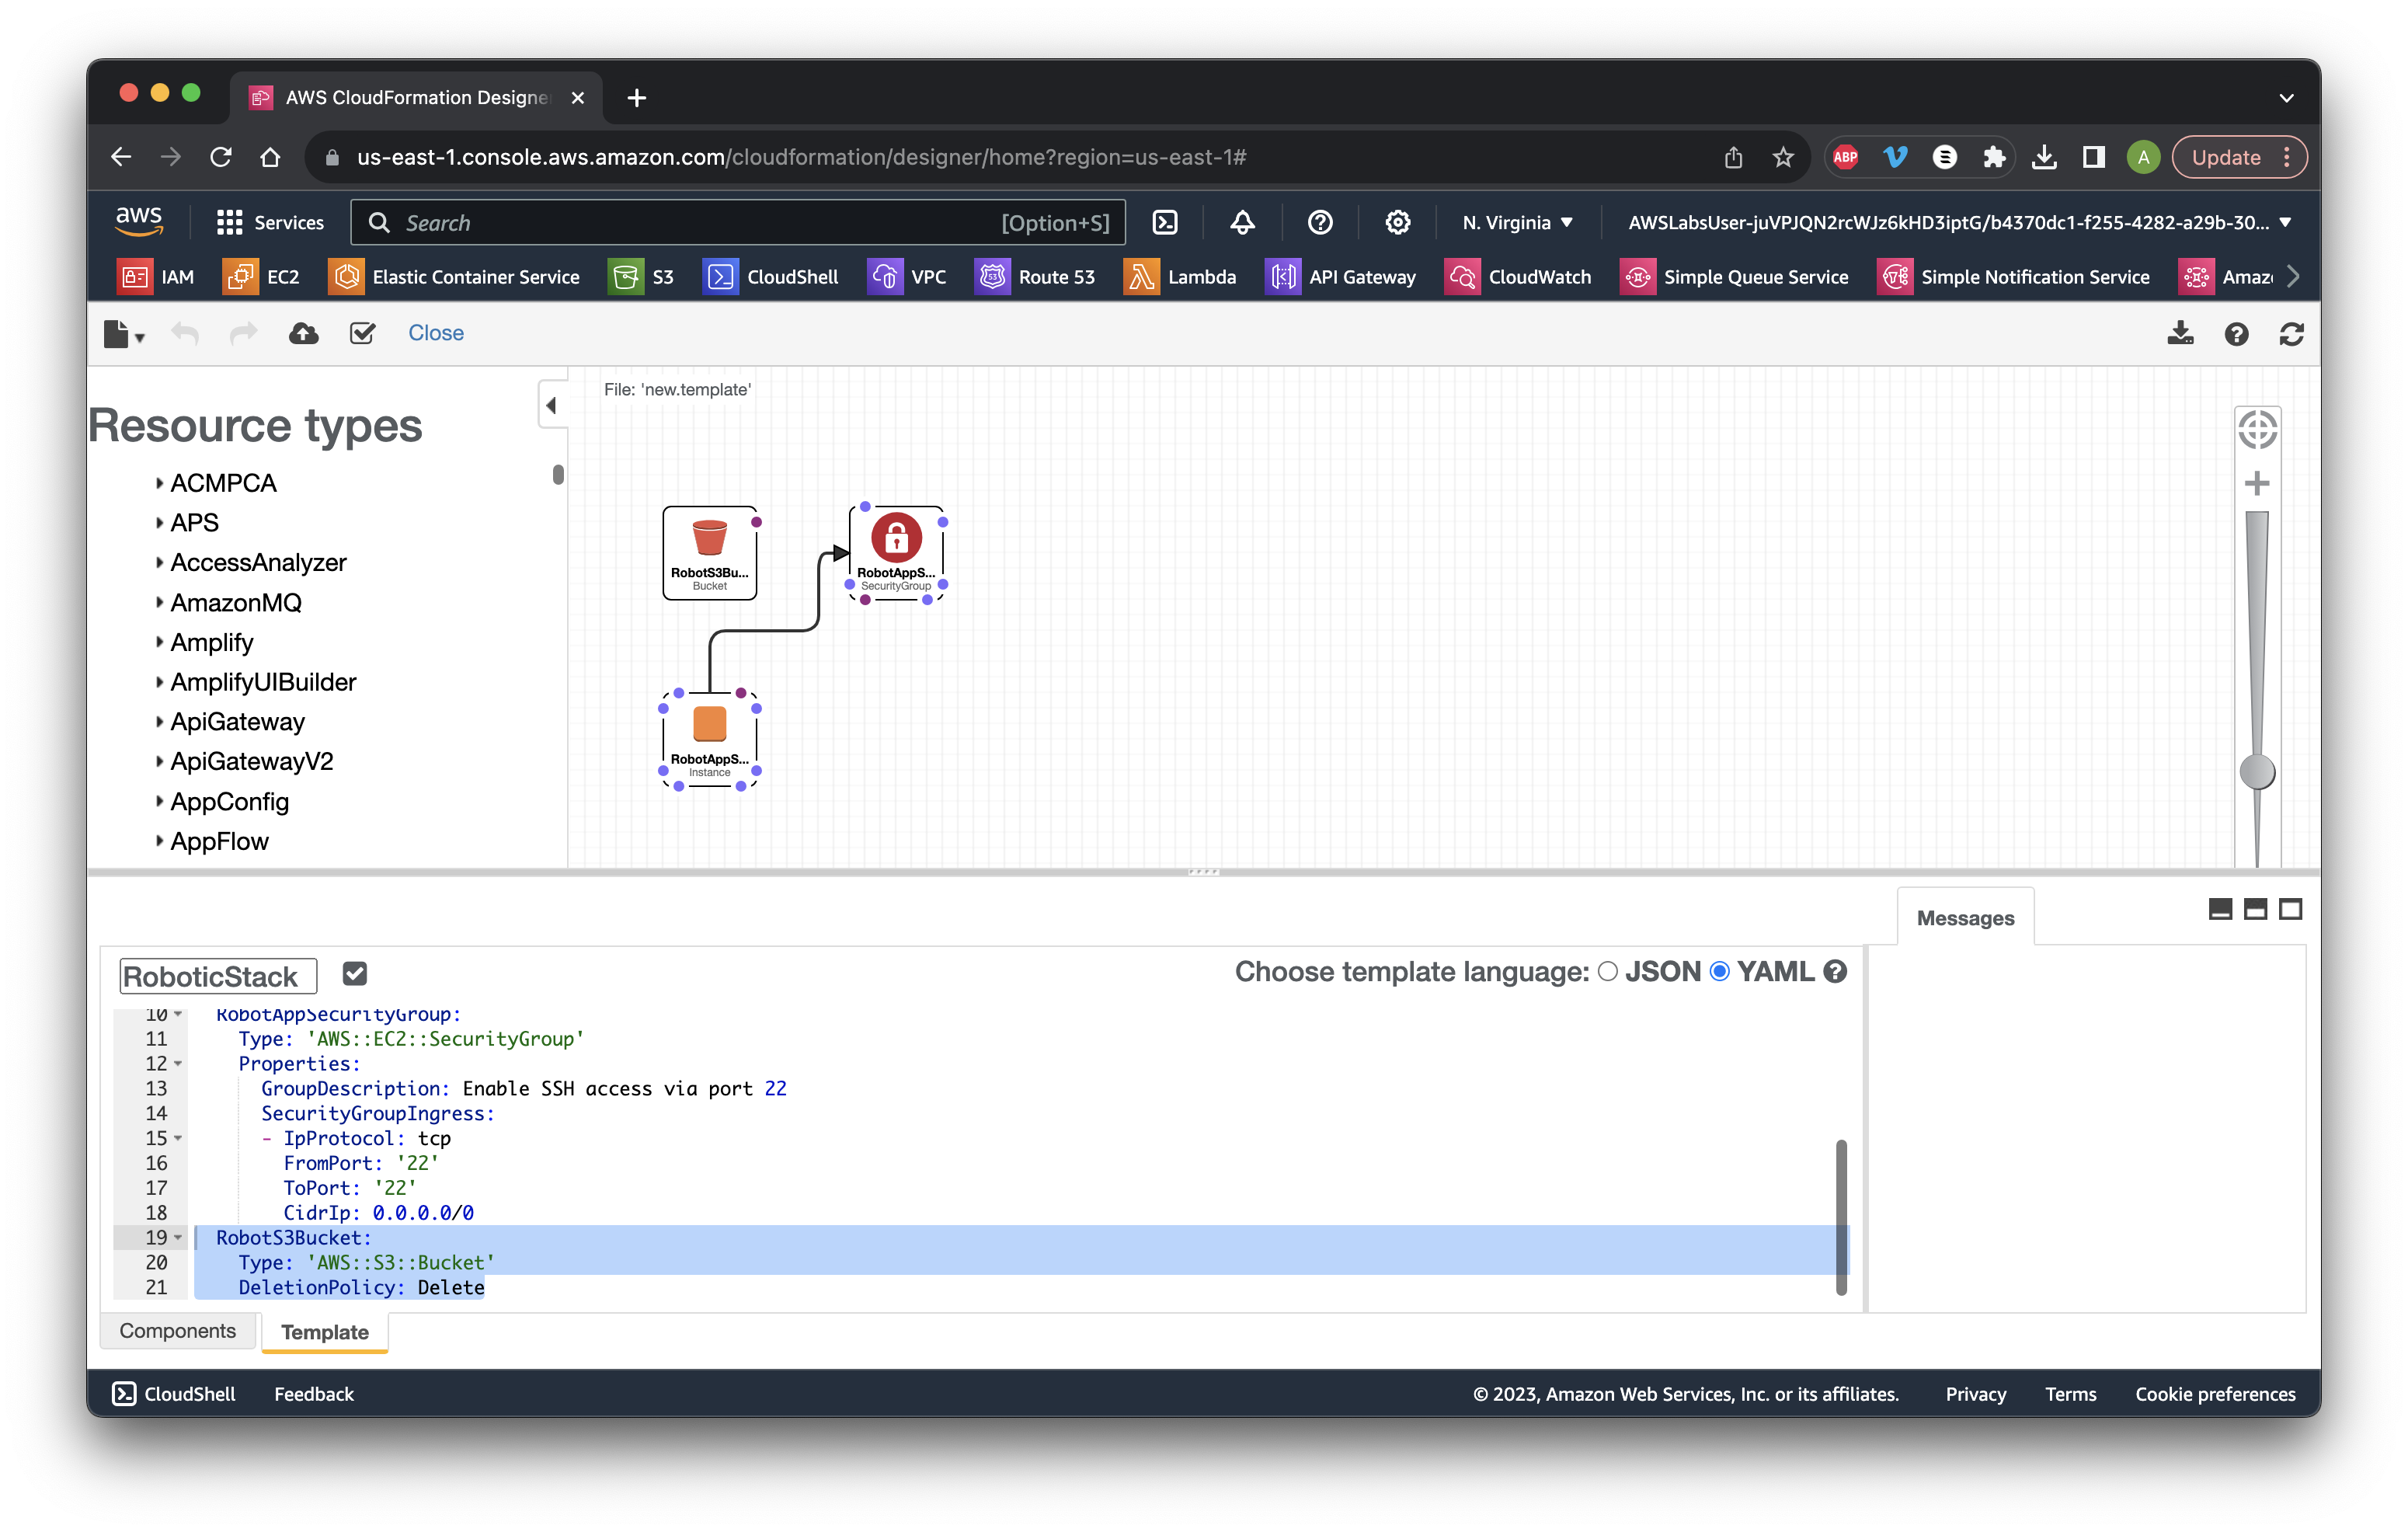The width and height of the screenshot is (2408, 1532).
Task: Select the RobotAppSecurityGroup lock resource
Action: click(896, 552)
